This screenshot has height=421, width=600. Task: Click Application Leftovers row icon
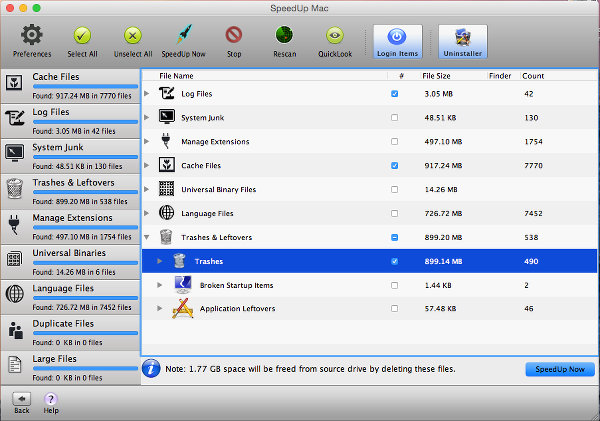183,308
